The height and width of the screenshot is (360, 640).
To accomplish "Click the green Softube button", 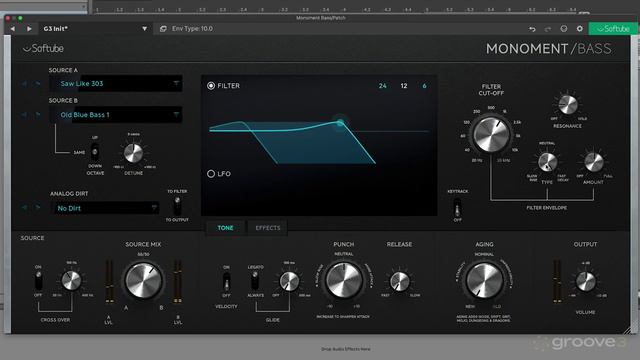I will tap(612, 29).
